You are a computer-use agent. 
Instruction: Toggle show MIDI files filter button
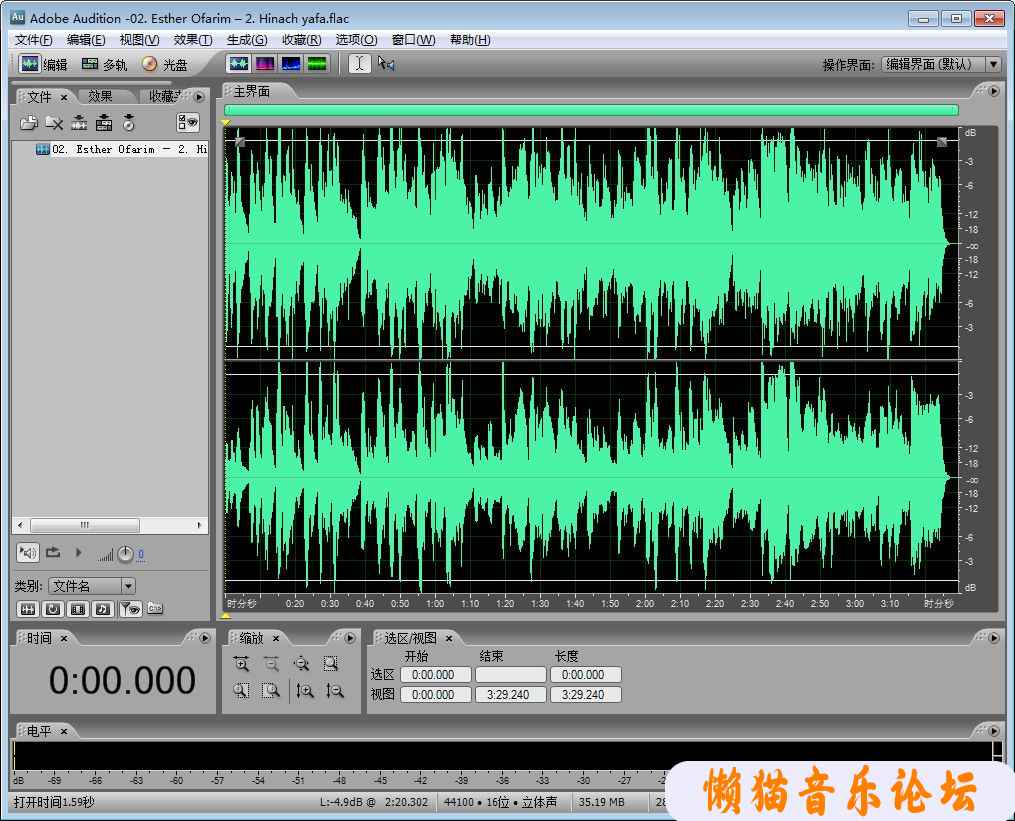(x=102, y=609)
